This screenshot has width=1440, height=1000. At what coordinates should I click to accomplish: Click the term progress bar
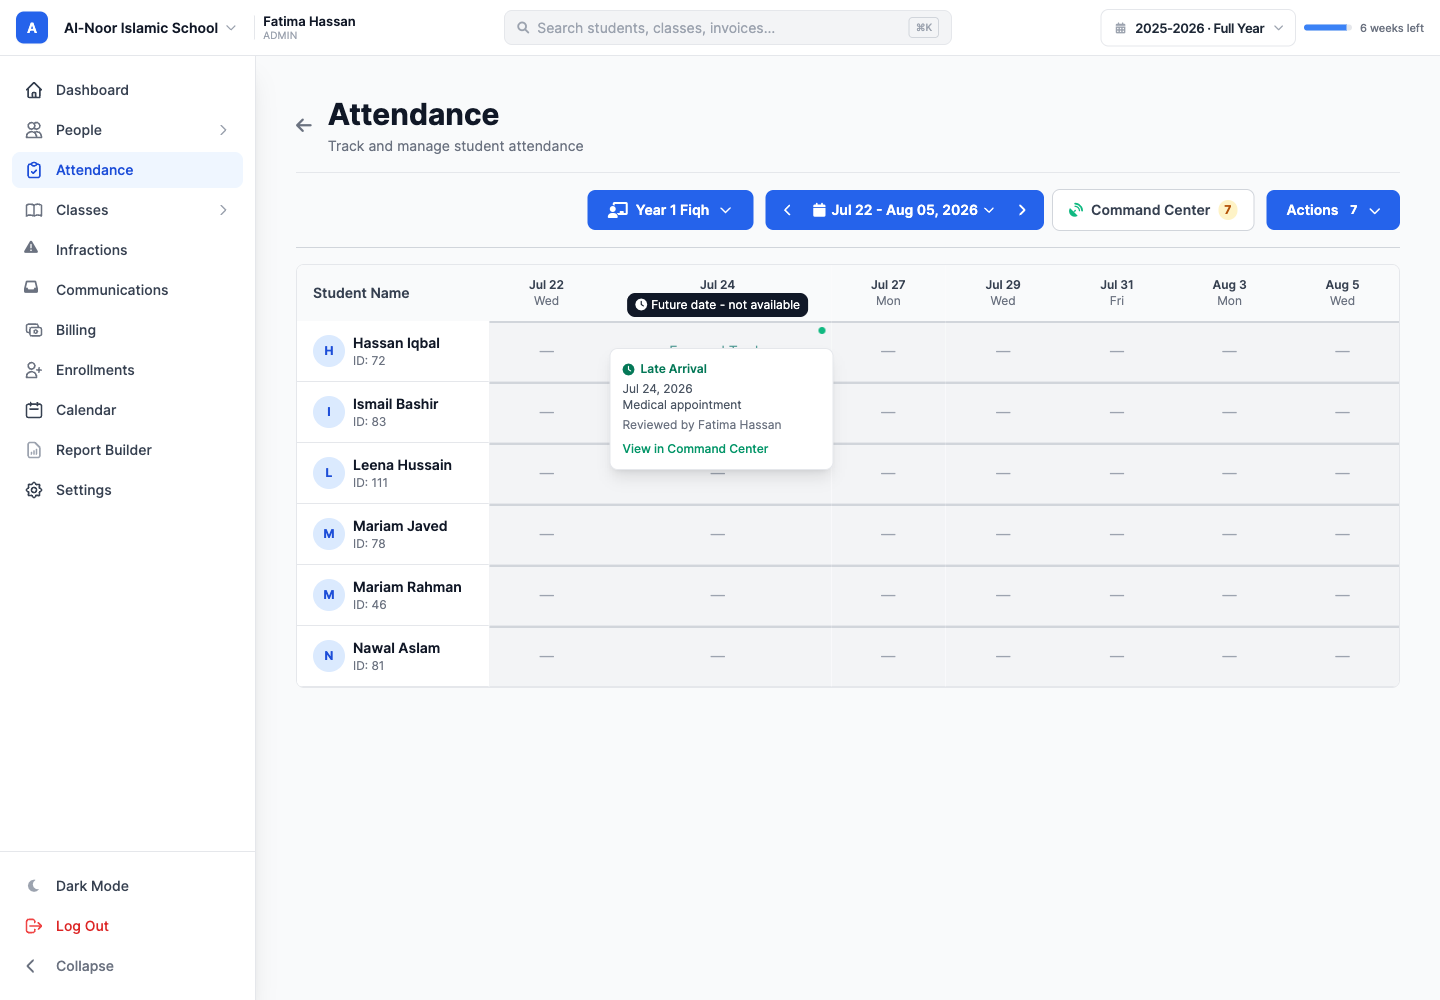point(1328,28)
